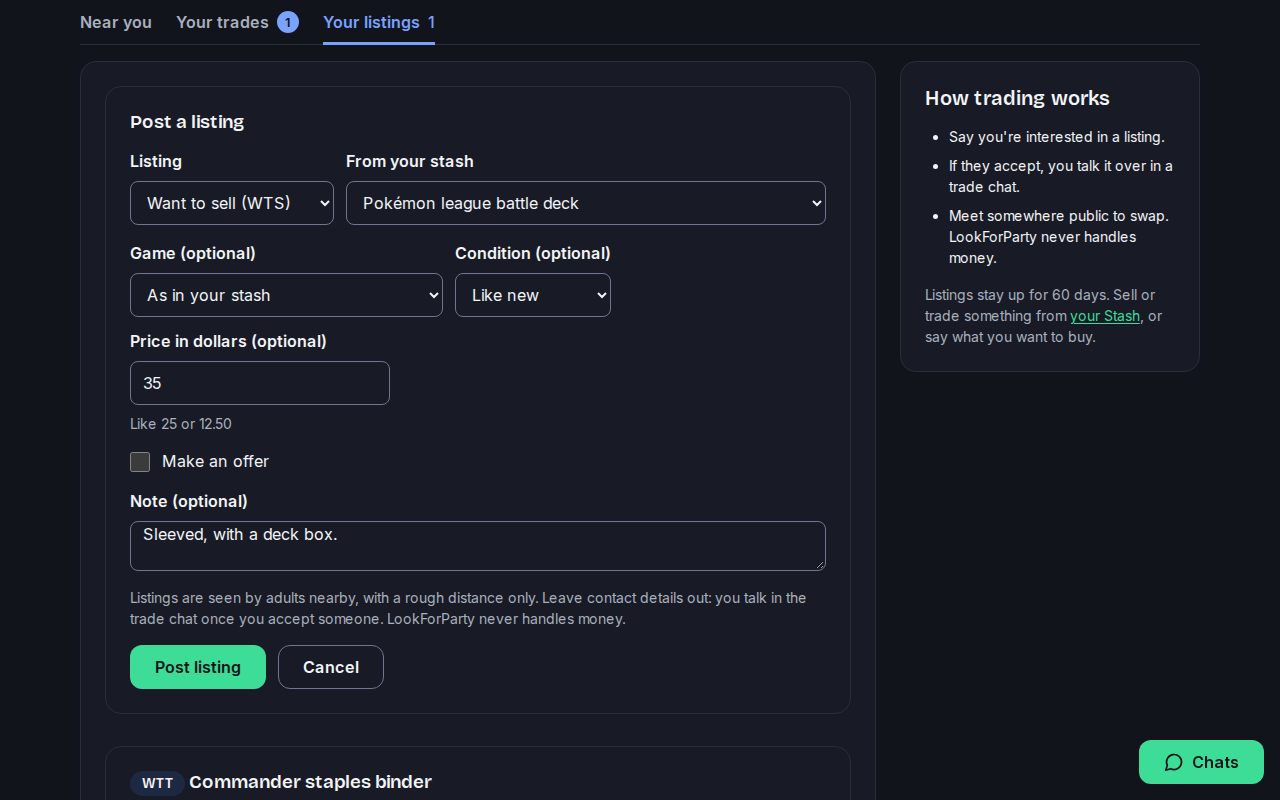Screen dimensions: 1280x800
Task: Click the Post a listing heading
Action: point(187,122)
